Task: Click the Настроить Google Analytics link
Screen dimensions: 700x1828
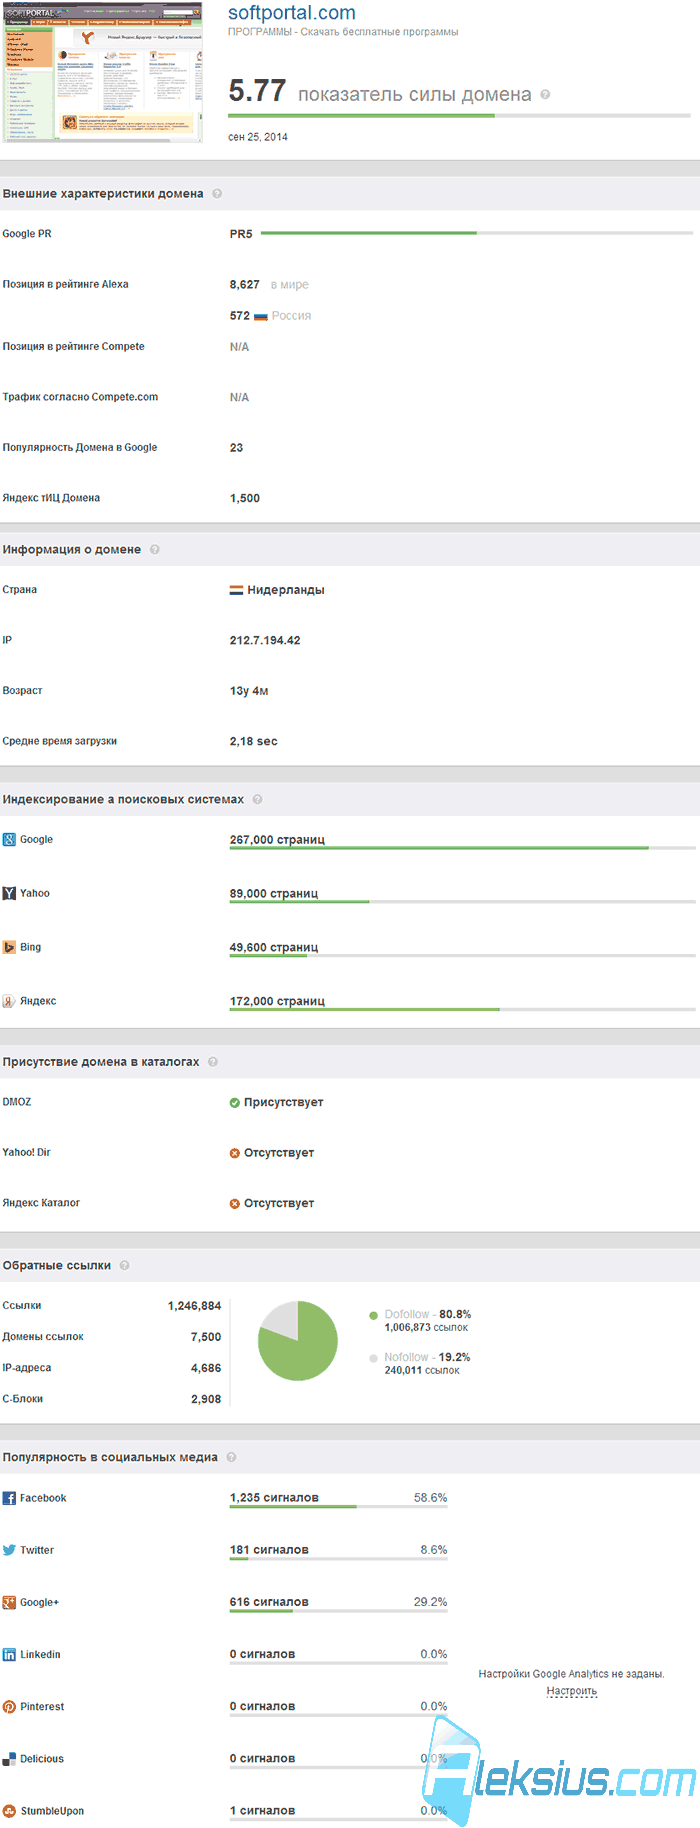Action: pyautogui.click(x=572, y=1691)
